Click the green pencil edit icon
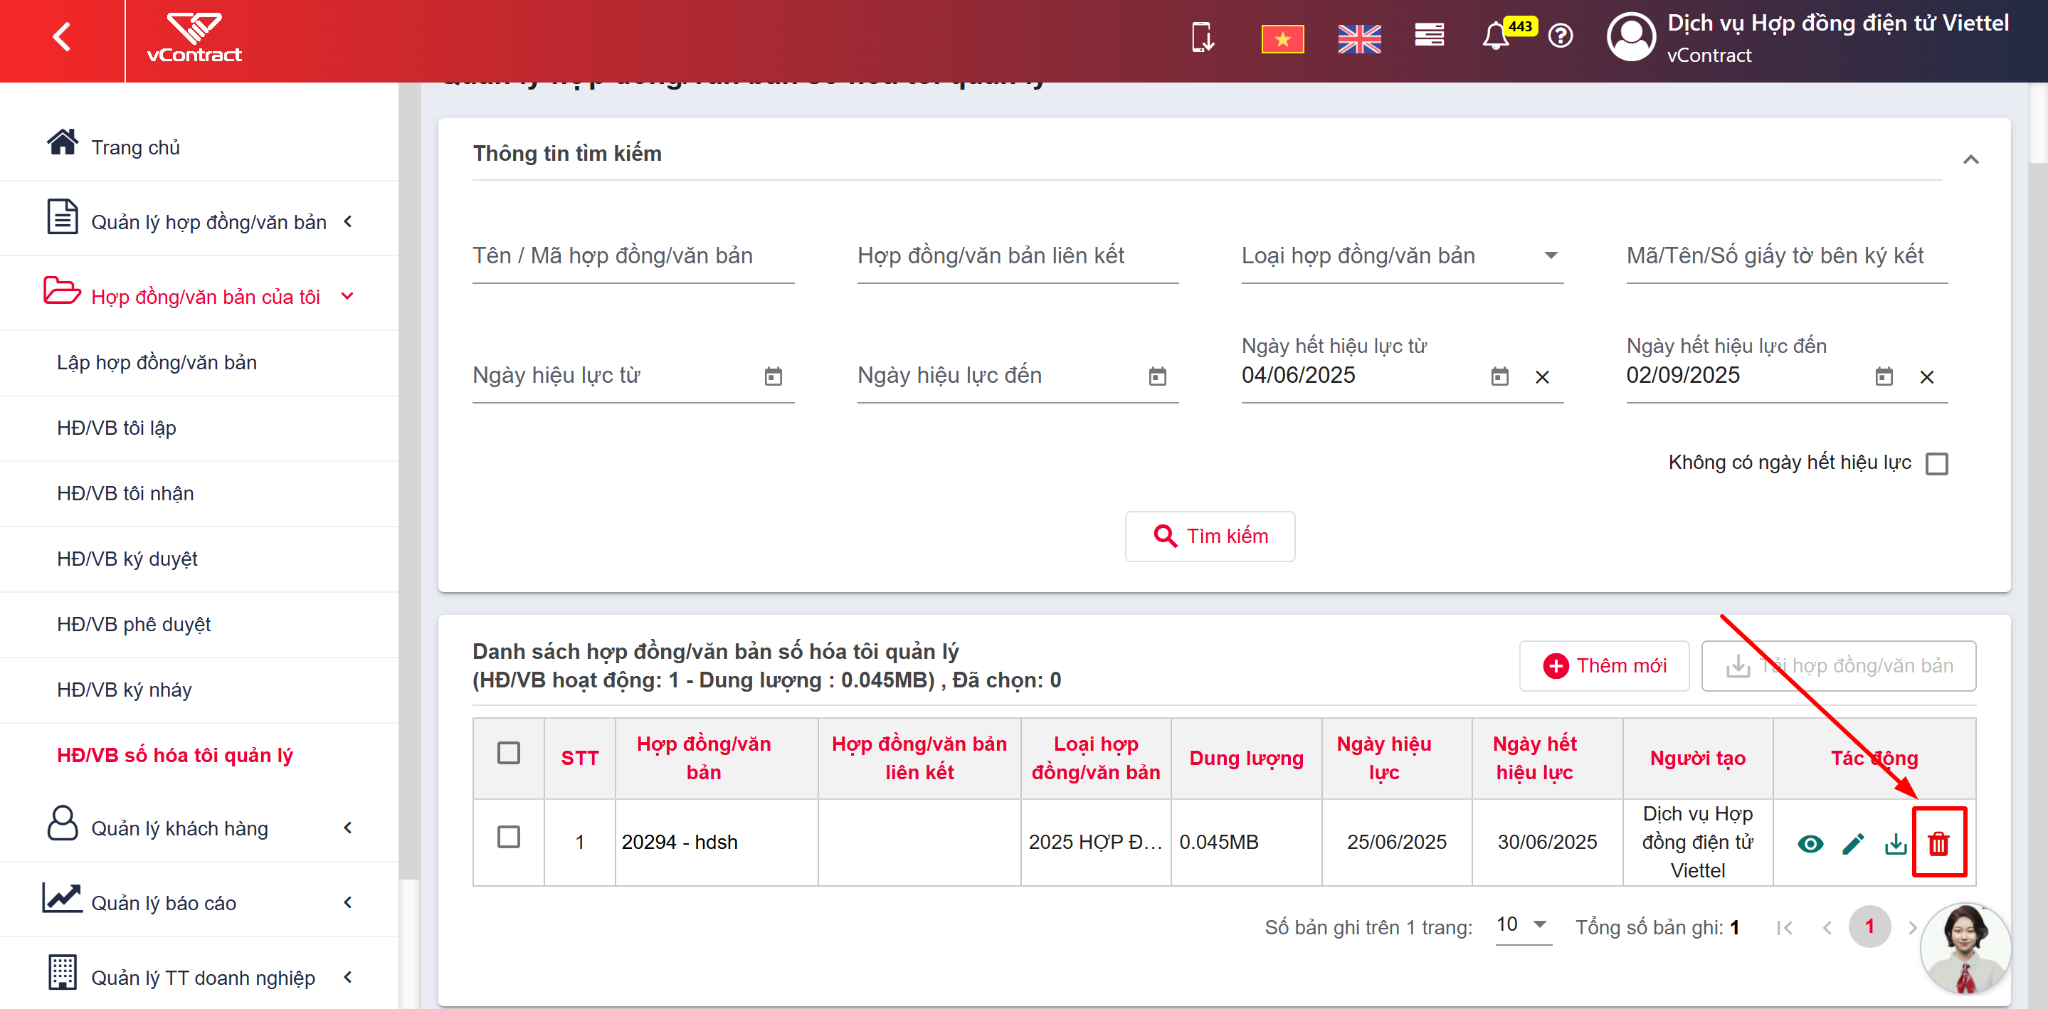This screenshot has height=1009, width=2048. (1853, 844)
